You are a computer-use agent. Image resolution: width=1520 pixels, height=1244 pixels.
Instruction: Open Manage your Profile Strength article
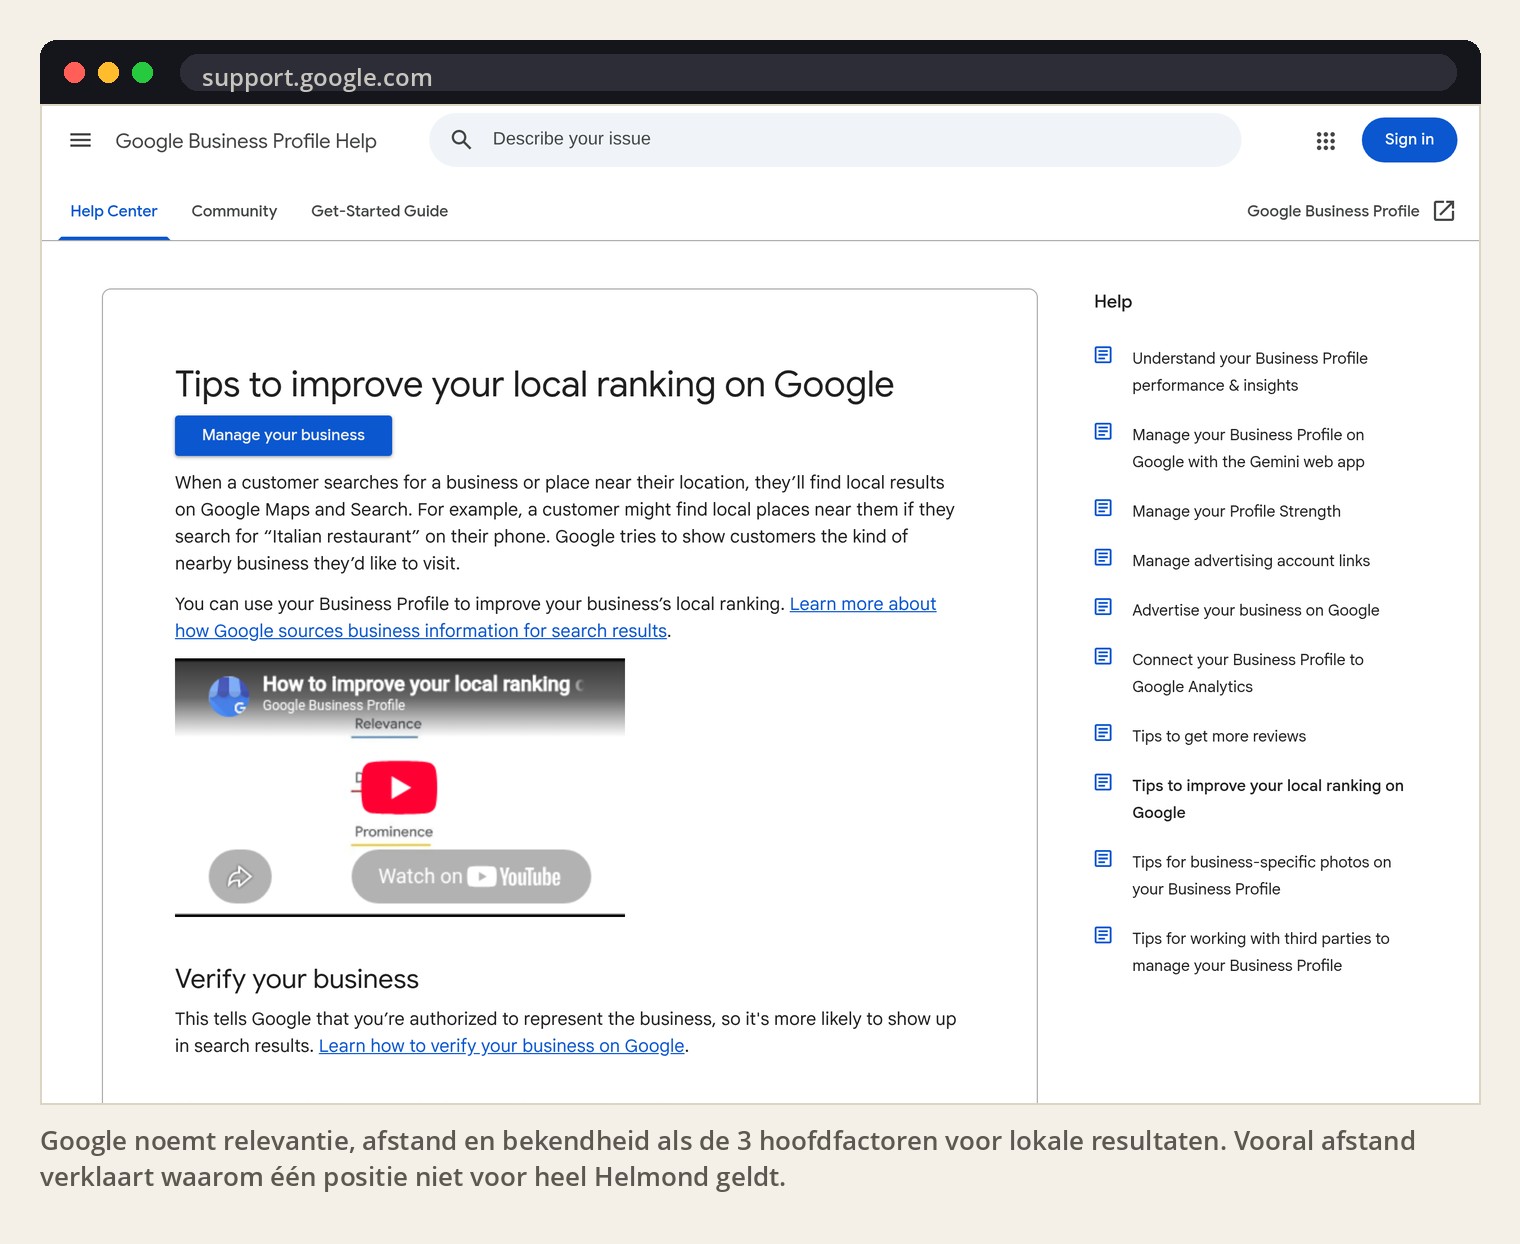pyautogui.click(x=1236, y=511)
